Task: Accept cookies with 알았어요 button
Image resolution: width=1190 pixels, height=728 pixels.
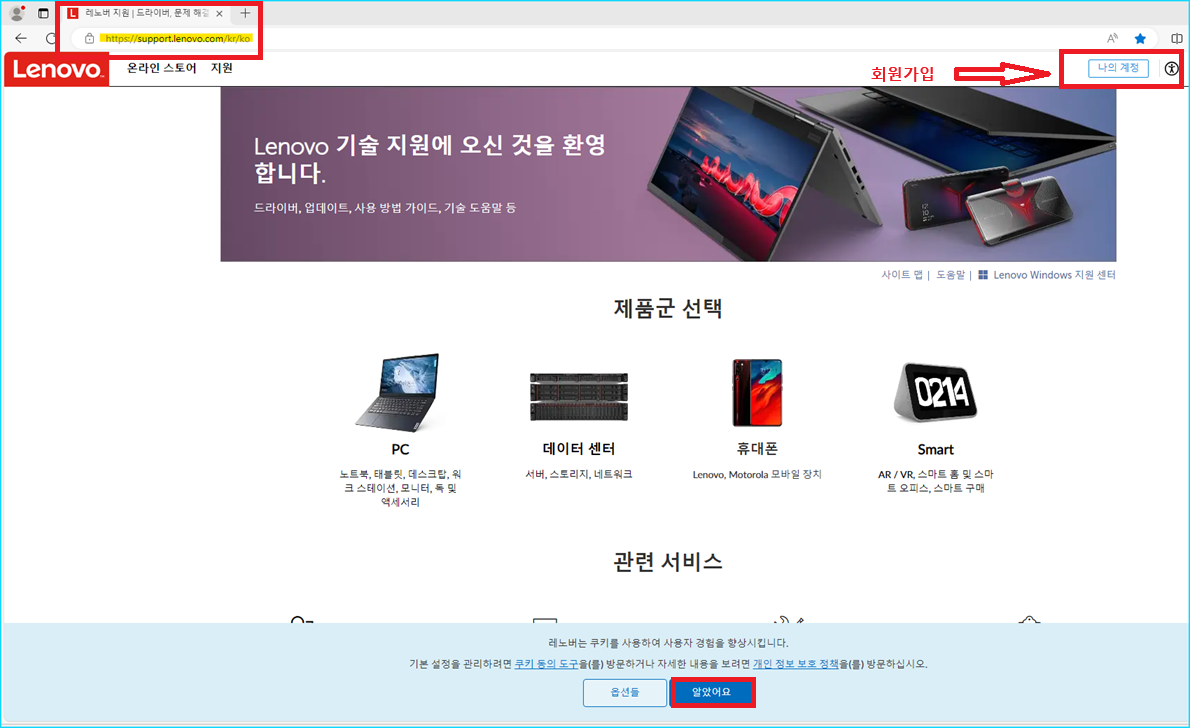Action: [711, 692]
